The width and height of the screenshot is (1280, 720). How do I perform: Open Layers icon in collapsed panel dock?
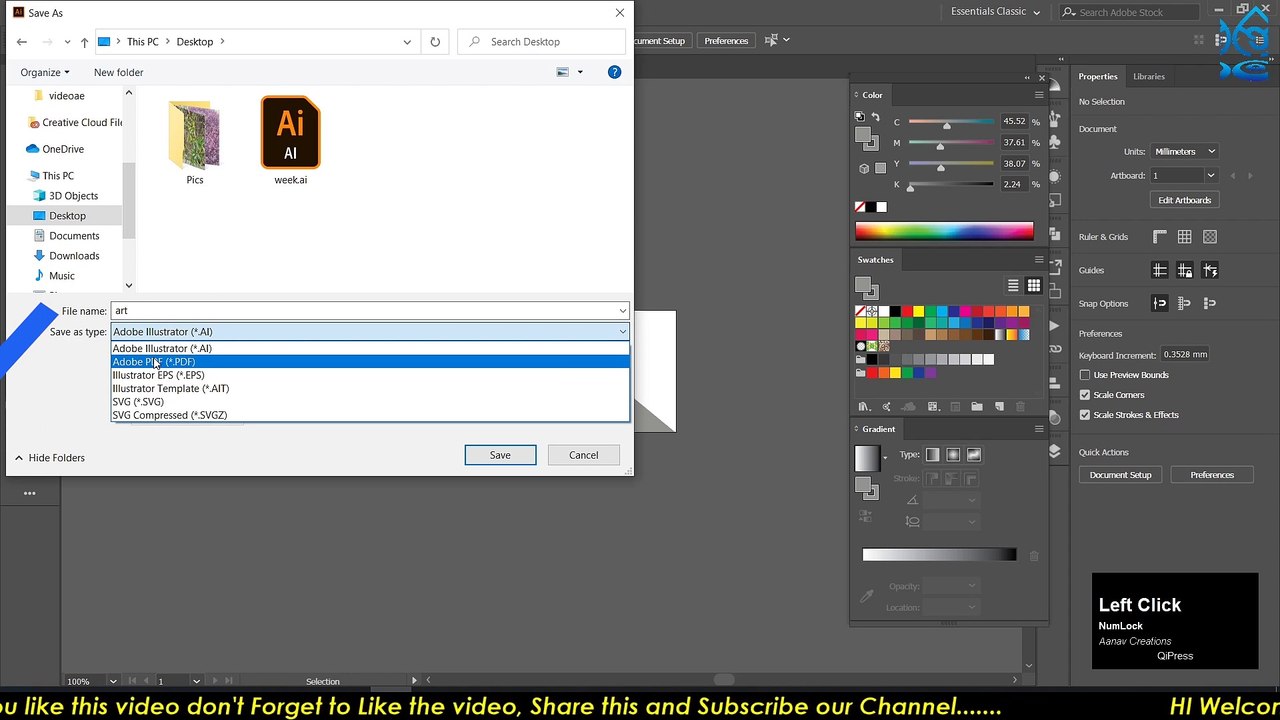point(1055,452)
